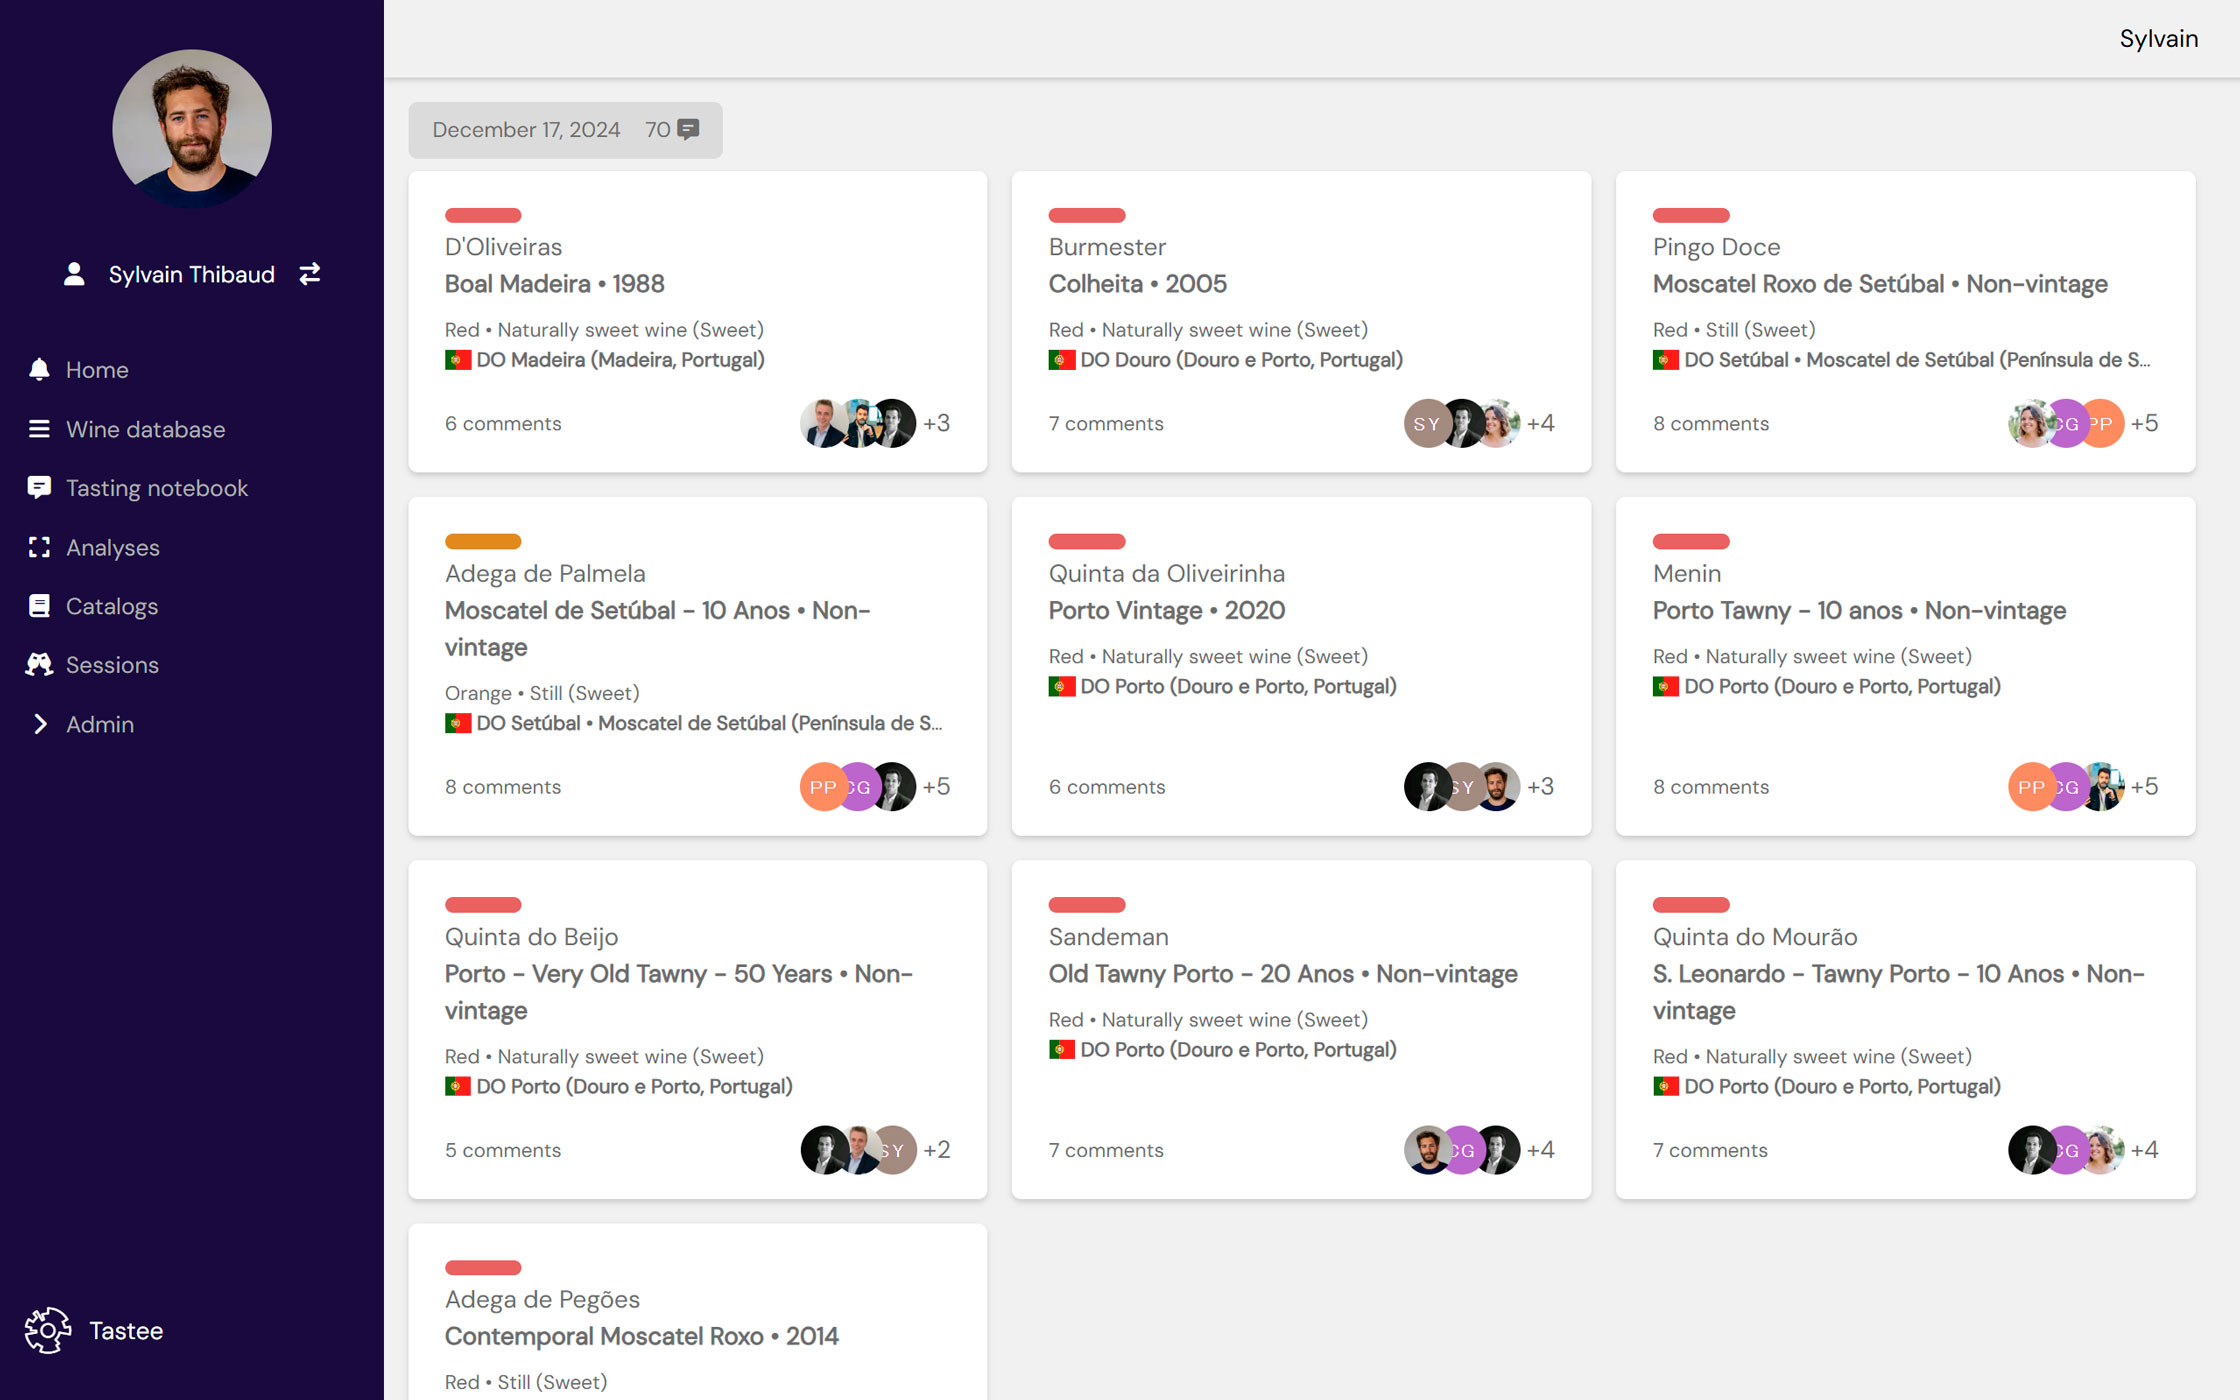Expand the Admin menu chevron

[40, 724]
